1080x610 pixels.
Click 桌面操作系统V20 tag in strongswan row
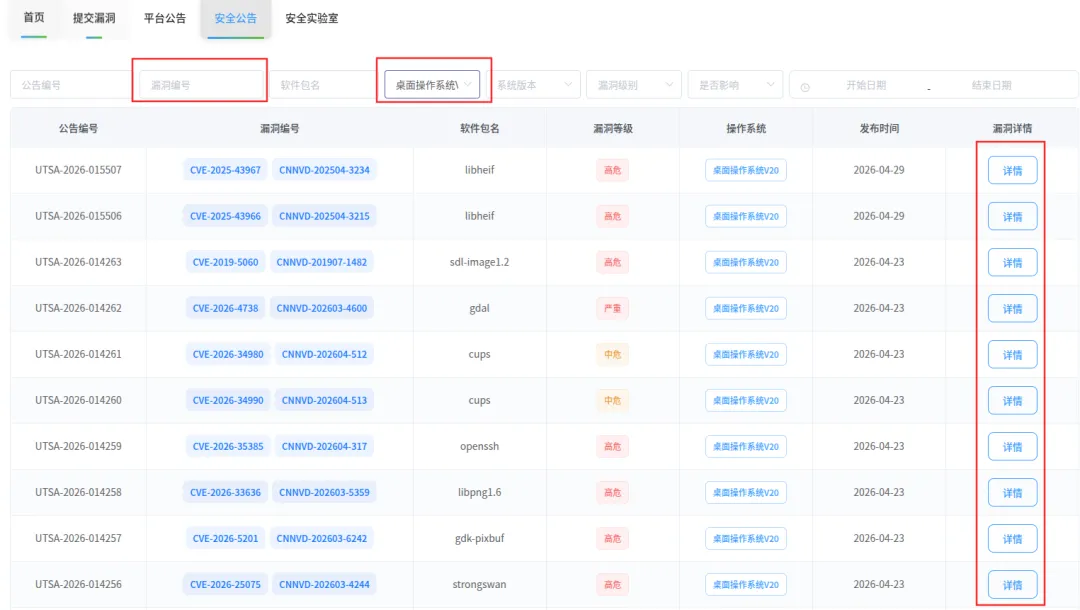pos(745,585)
